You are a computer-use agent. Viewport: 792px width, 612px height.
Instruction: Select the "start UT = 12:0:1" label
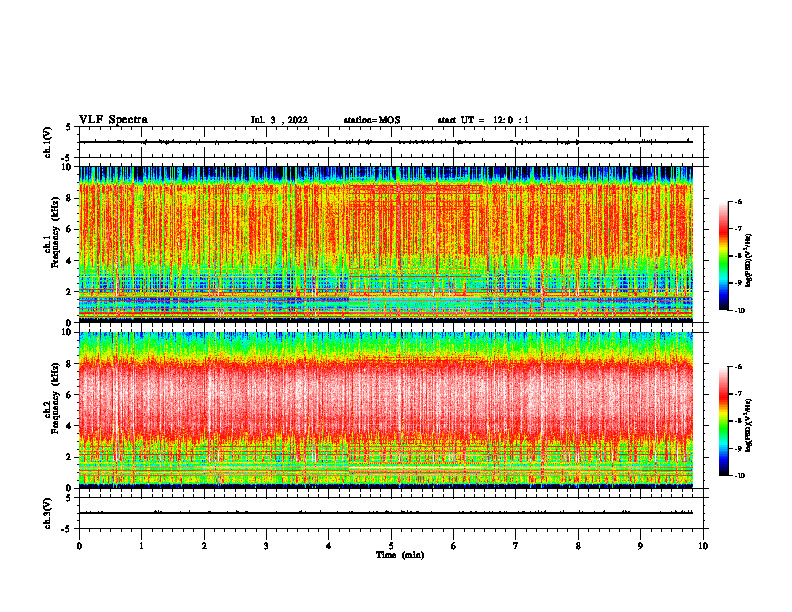(483, 120)
